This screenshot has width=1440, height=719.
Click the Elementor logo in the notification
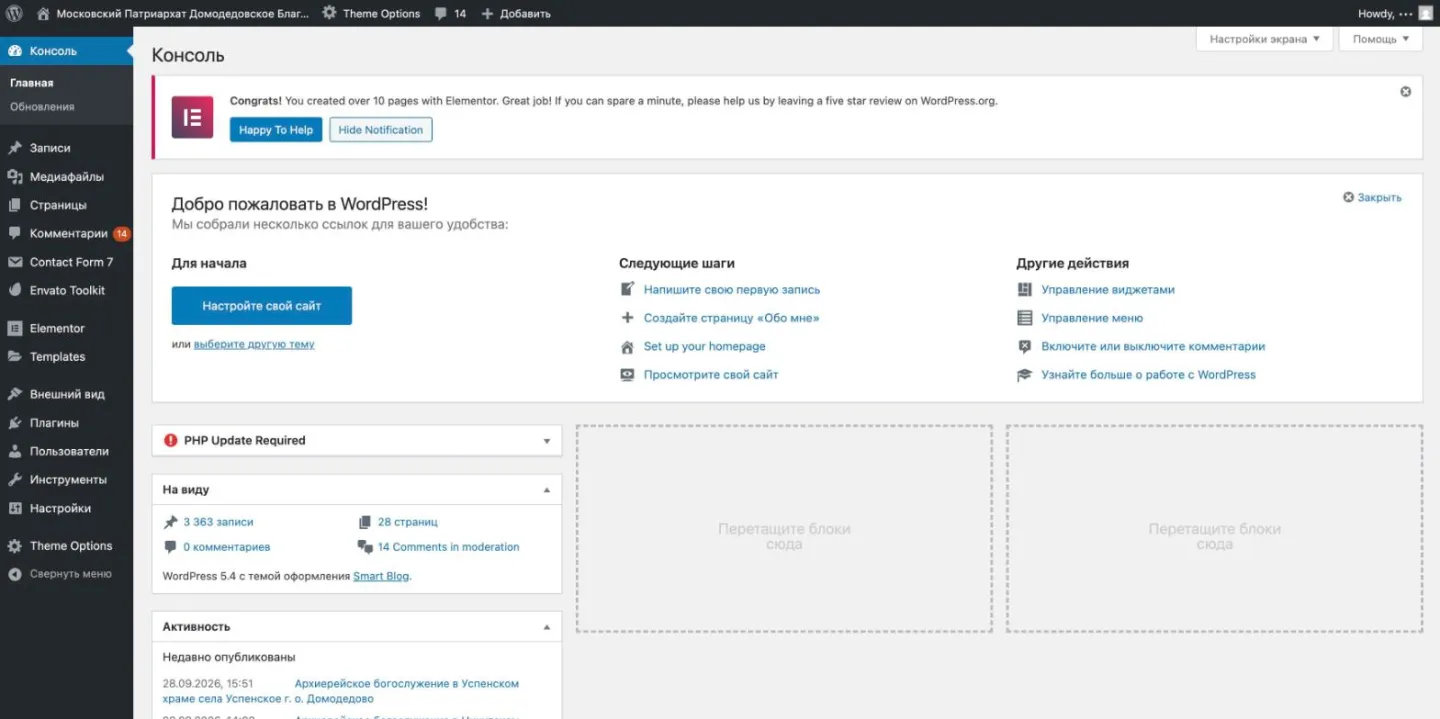[x=192, y=117]
